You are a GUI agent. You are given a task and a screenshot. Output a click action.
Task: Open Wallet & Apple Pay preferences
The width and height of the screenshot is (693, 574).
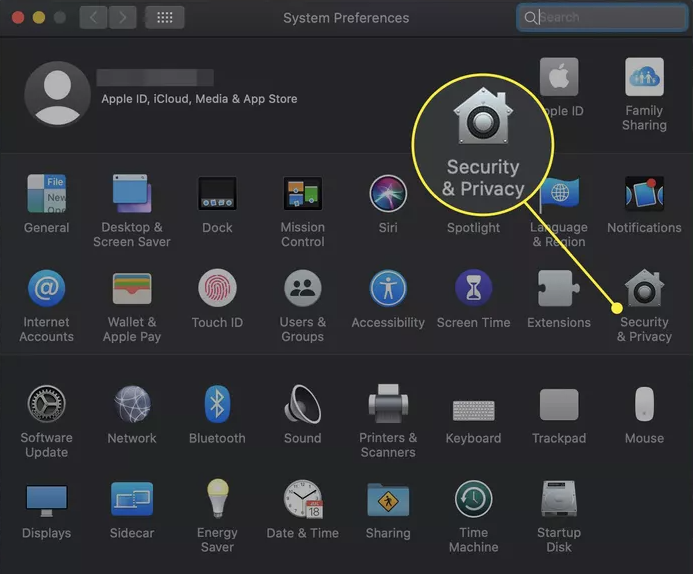[x=132, y=289]
